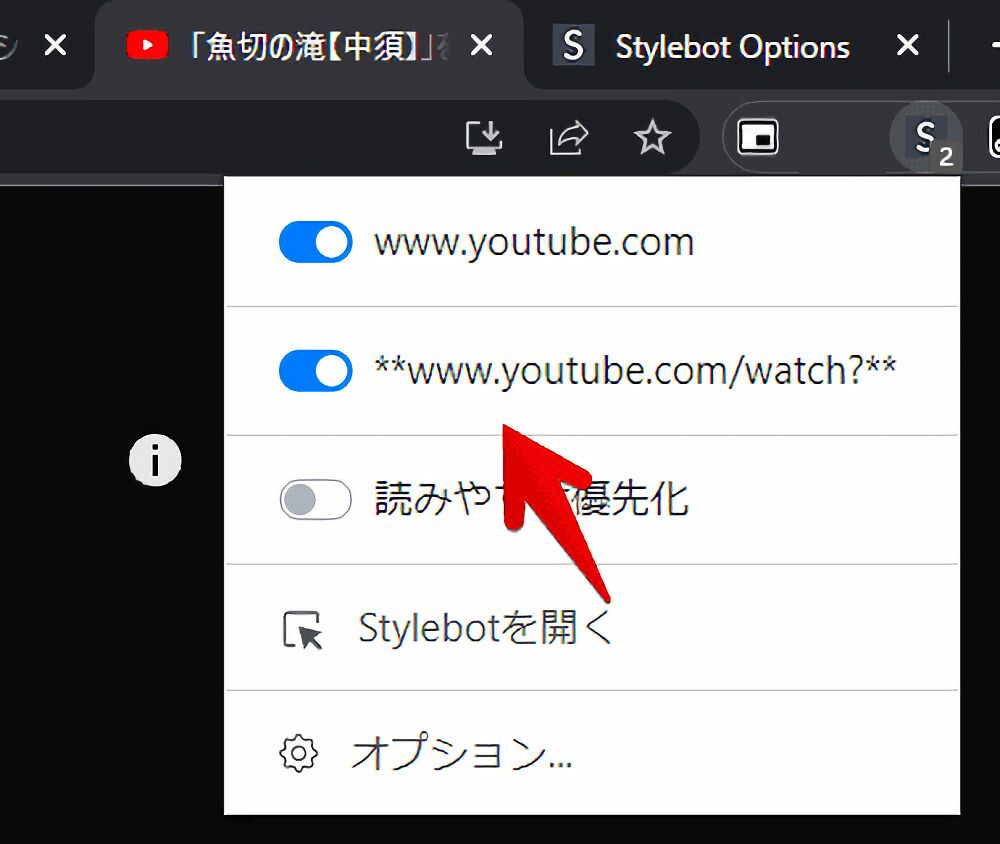The width and height of the screenshot is (1000, 844).
Task: Close the Stylebot Options tab
Action: point(907,45)
